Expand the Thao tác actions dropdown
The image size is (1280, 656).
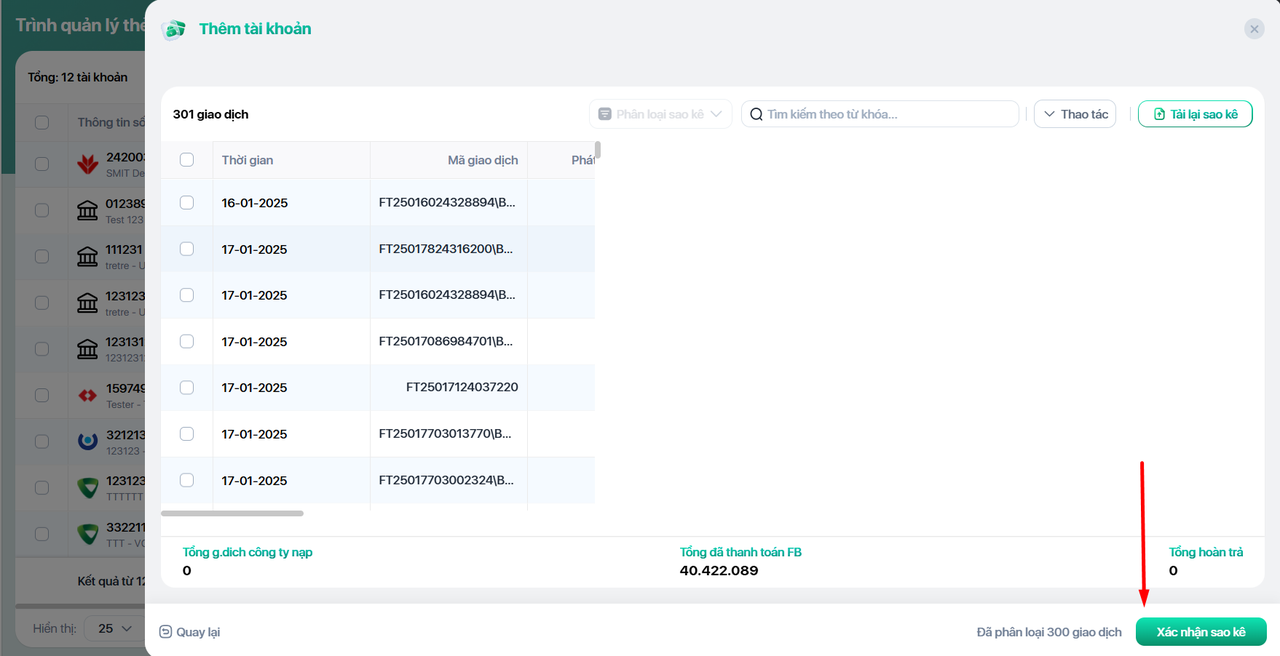(1075, 114)
